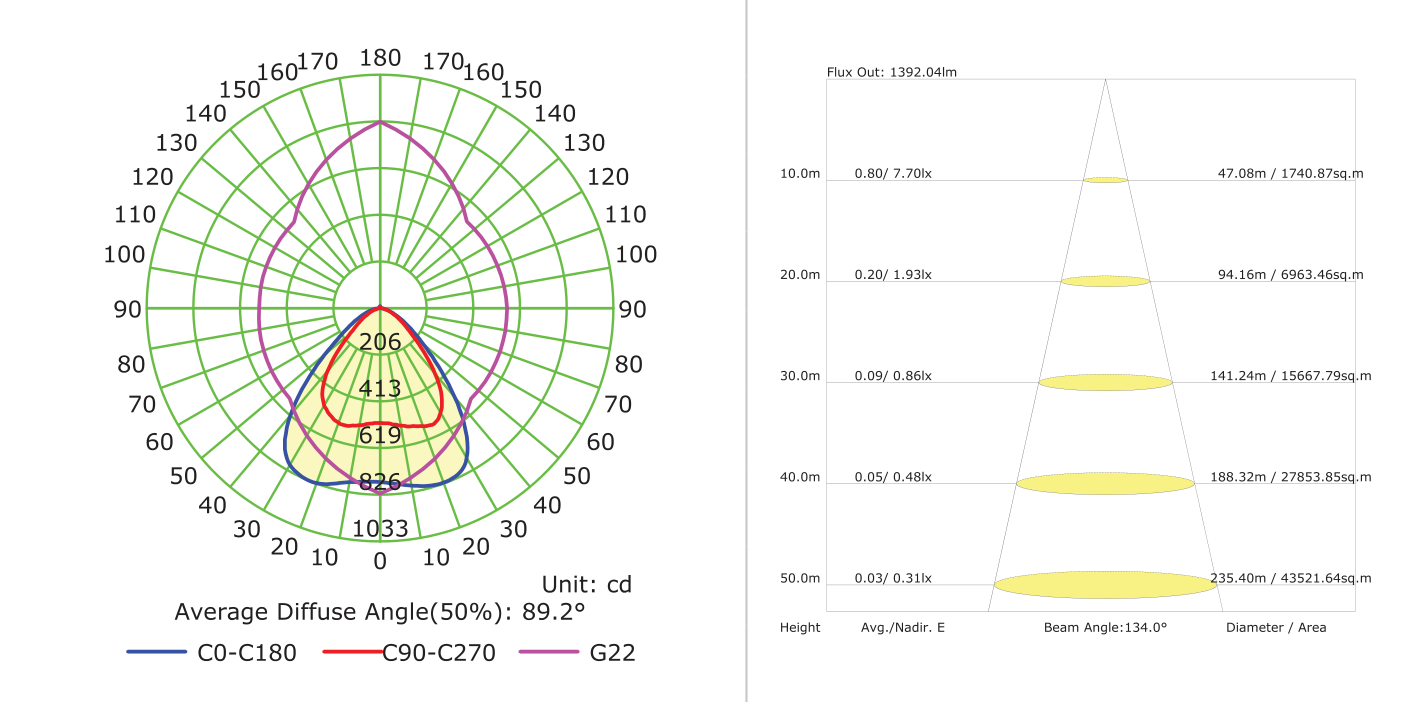1414x702 pixels.
Task: Select the C0-C180 legend label
Action: [247, 653]
